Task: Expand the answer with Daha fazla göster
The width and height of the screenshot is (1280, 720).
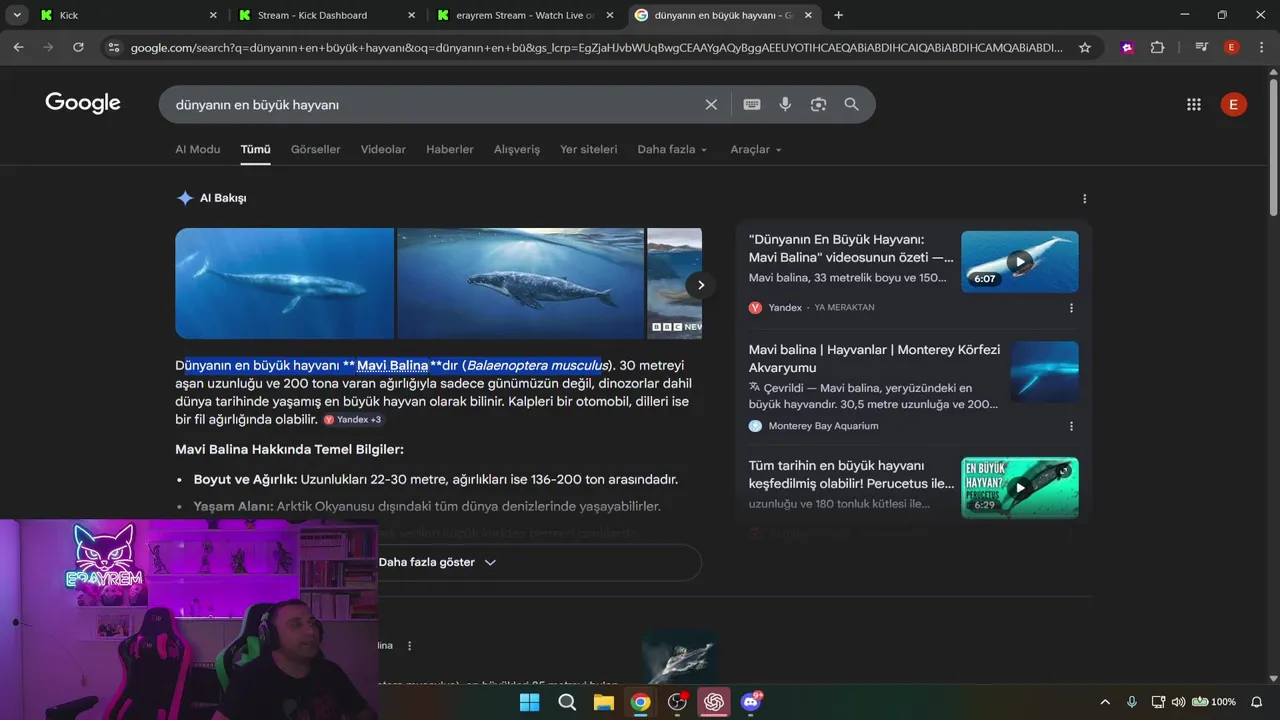Action: pos(437,562)
